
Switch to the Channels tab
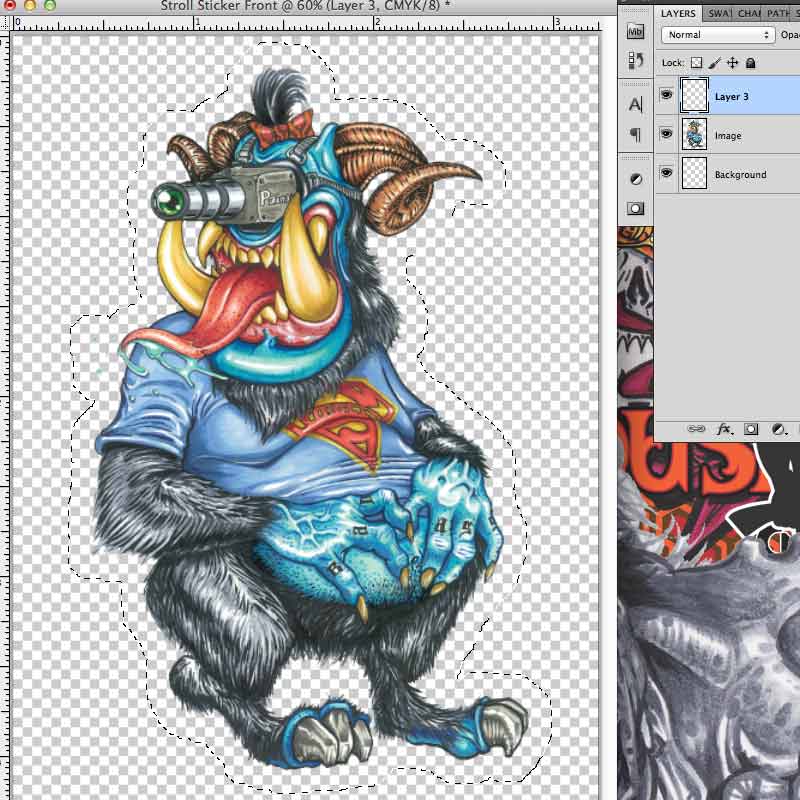(748, 14)
